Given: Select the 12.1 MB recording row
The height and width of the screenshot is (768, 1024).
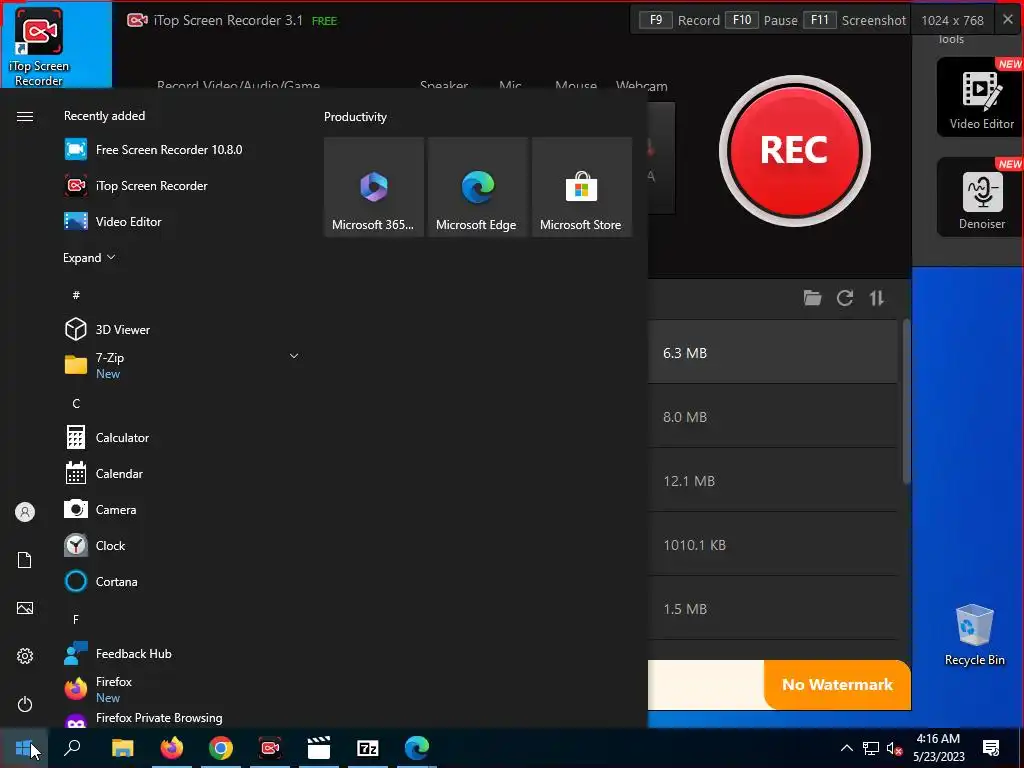Looking at the screenshot, I should coord(773,481).
